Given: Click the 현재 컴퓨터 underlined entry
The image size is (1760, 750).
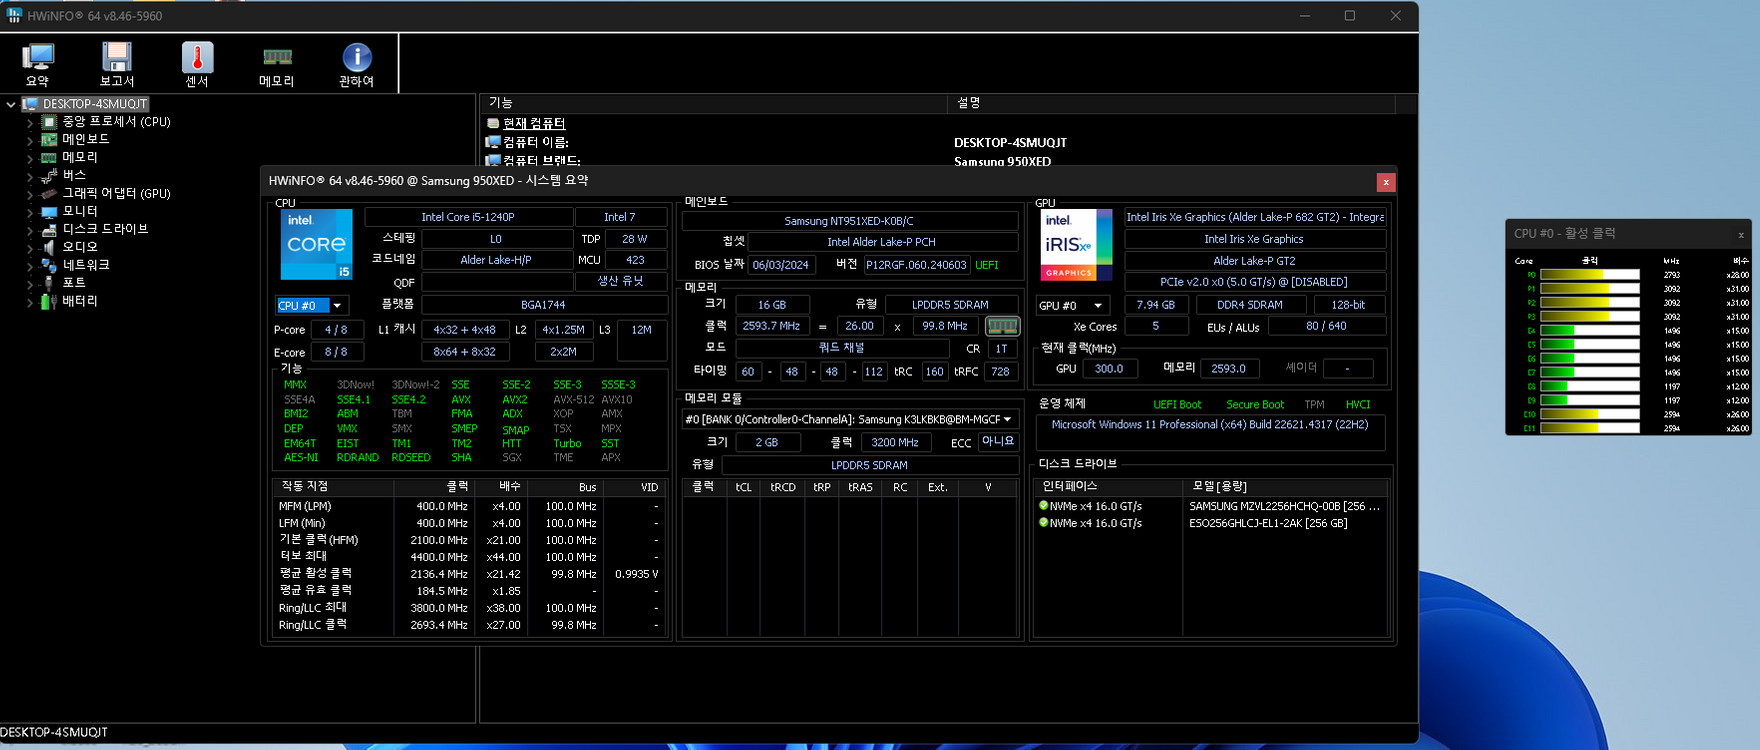Looking at the screenshot, I should (x=534, y=124).
